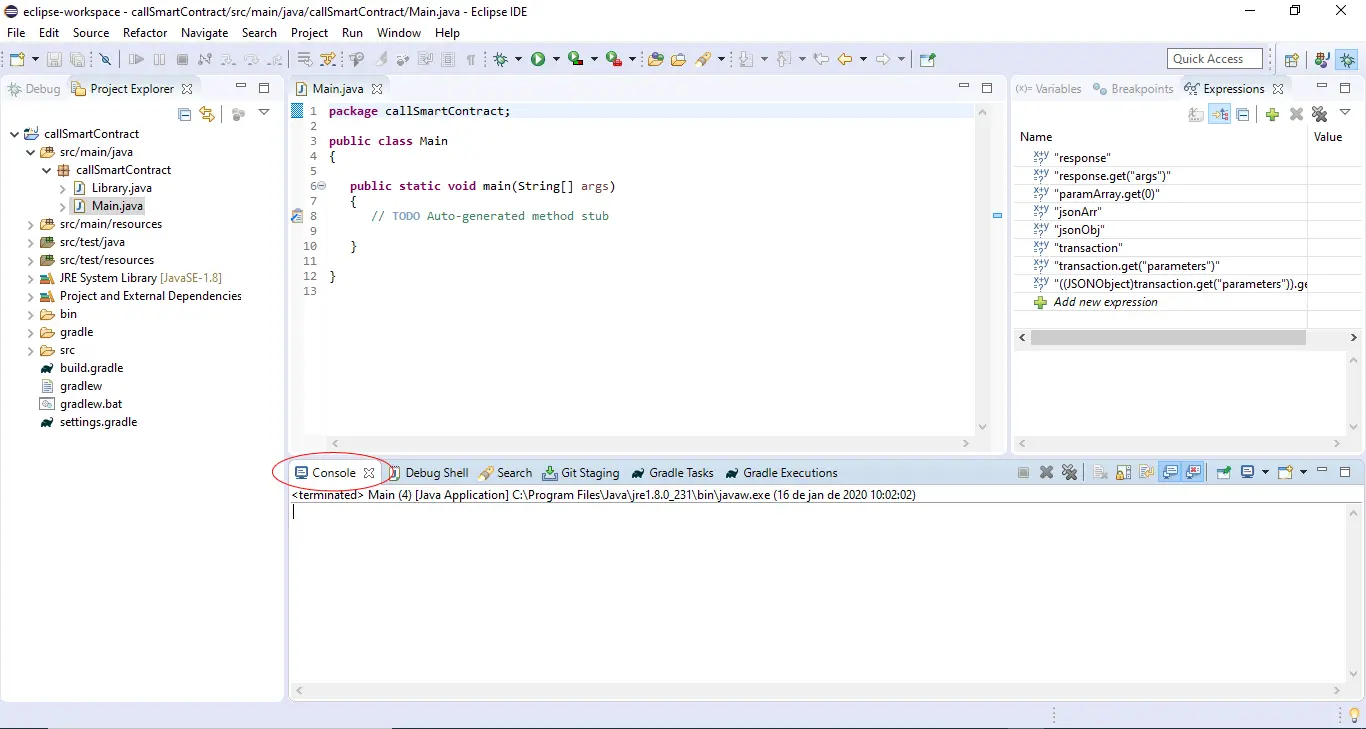Click the Skip All Breakpoints toolbar icon
This screenshot has height=729, width=1366.
point(105,60)
